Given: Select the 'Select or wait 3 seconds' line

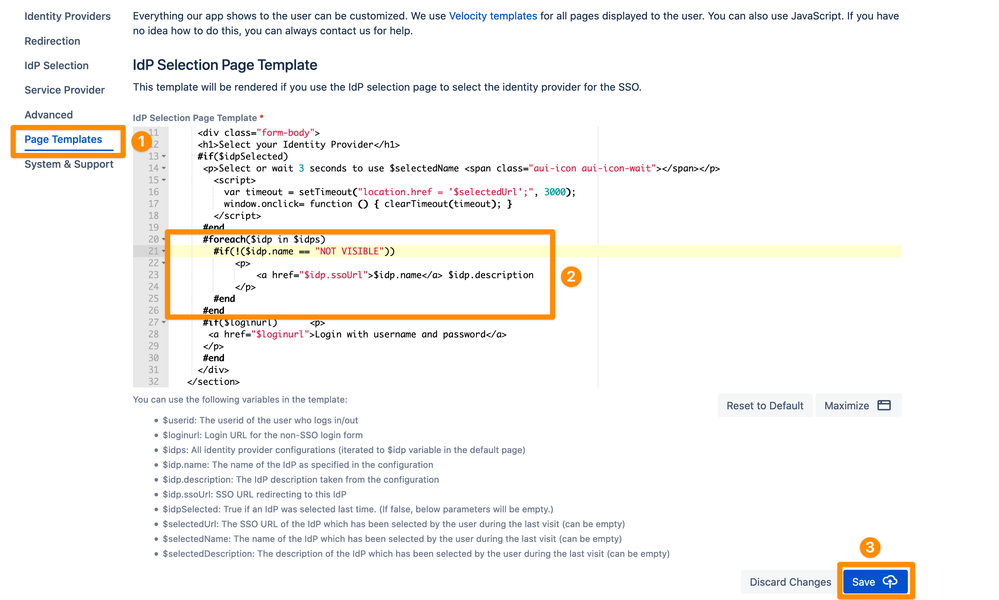Looking at the screenshot, I should (x=461, y=168).
